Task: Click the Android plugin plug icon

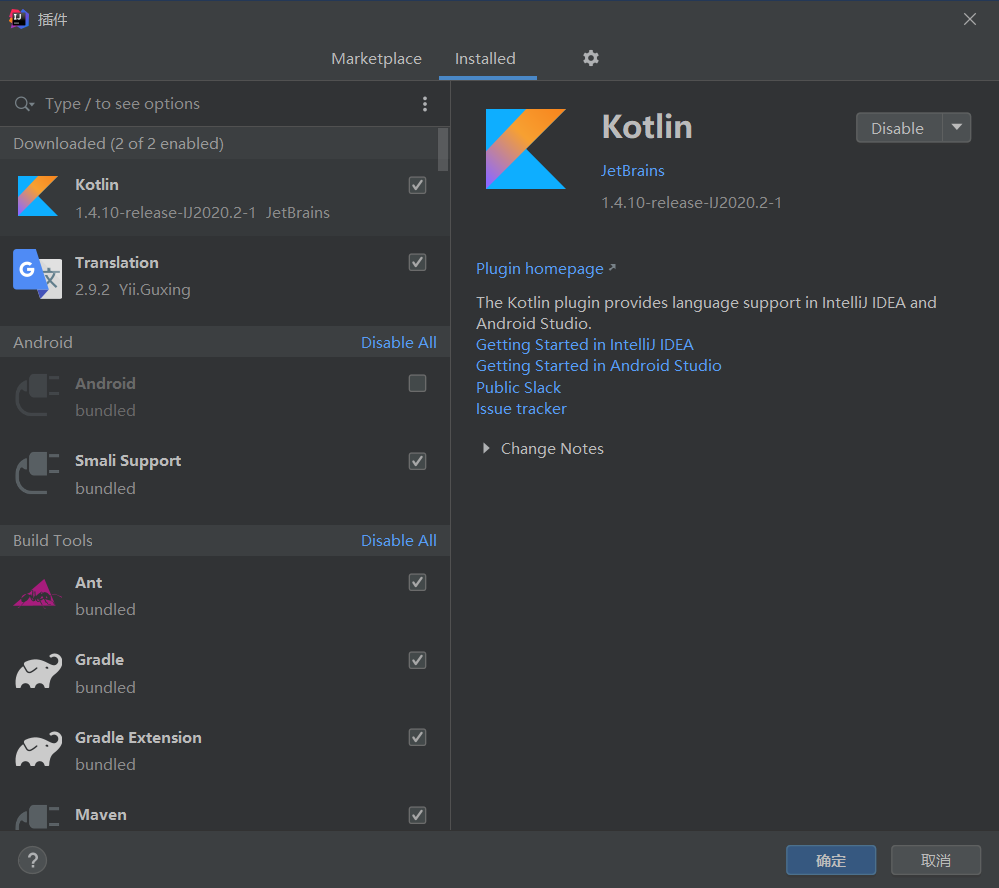Action: click(38, 396)
